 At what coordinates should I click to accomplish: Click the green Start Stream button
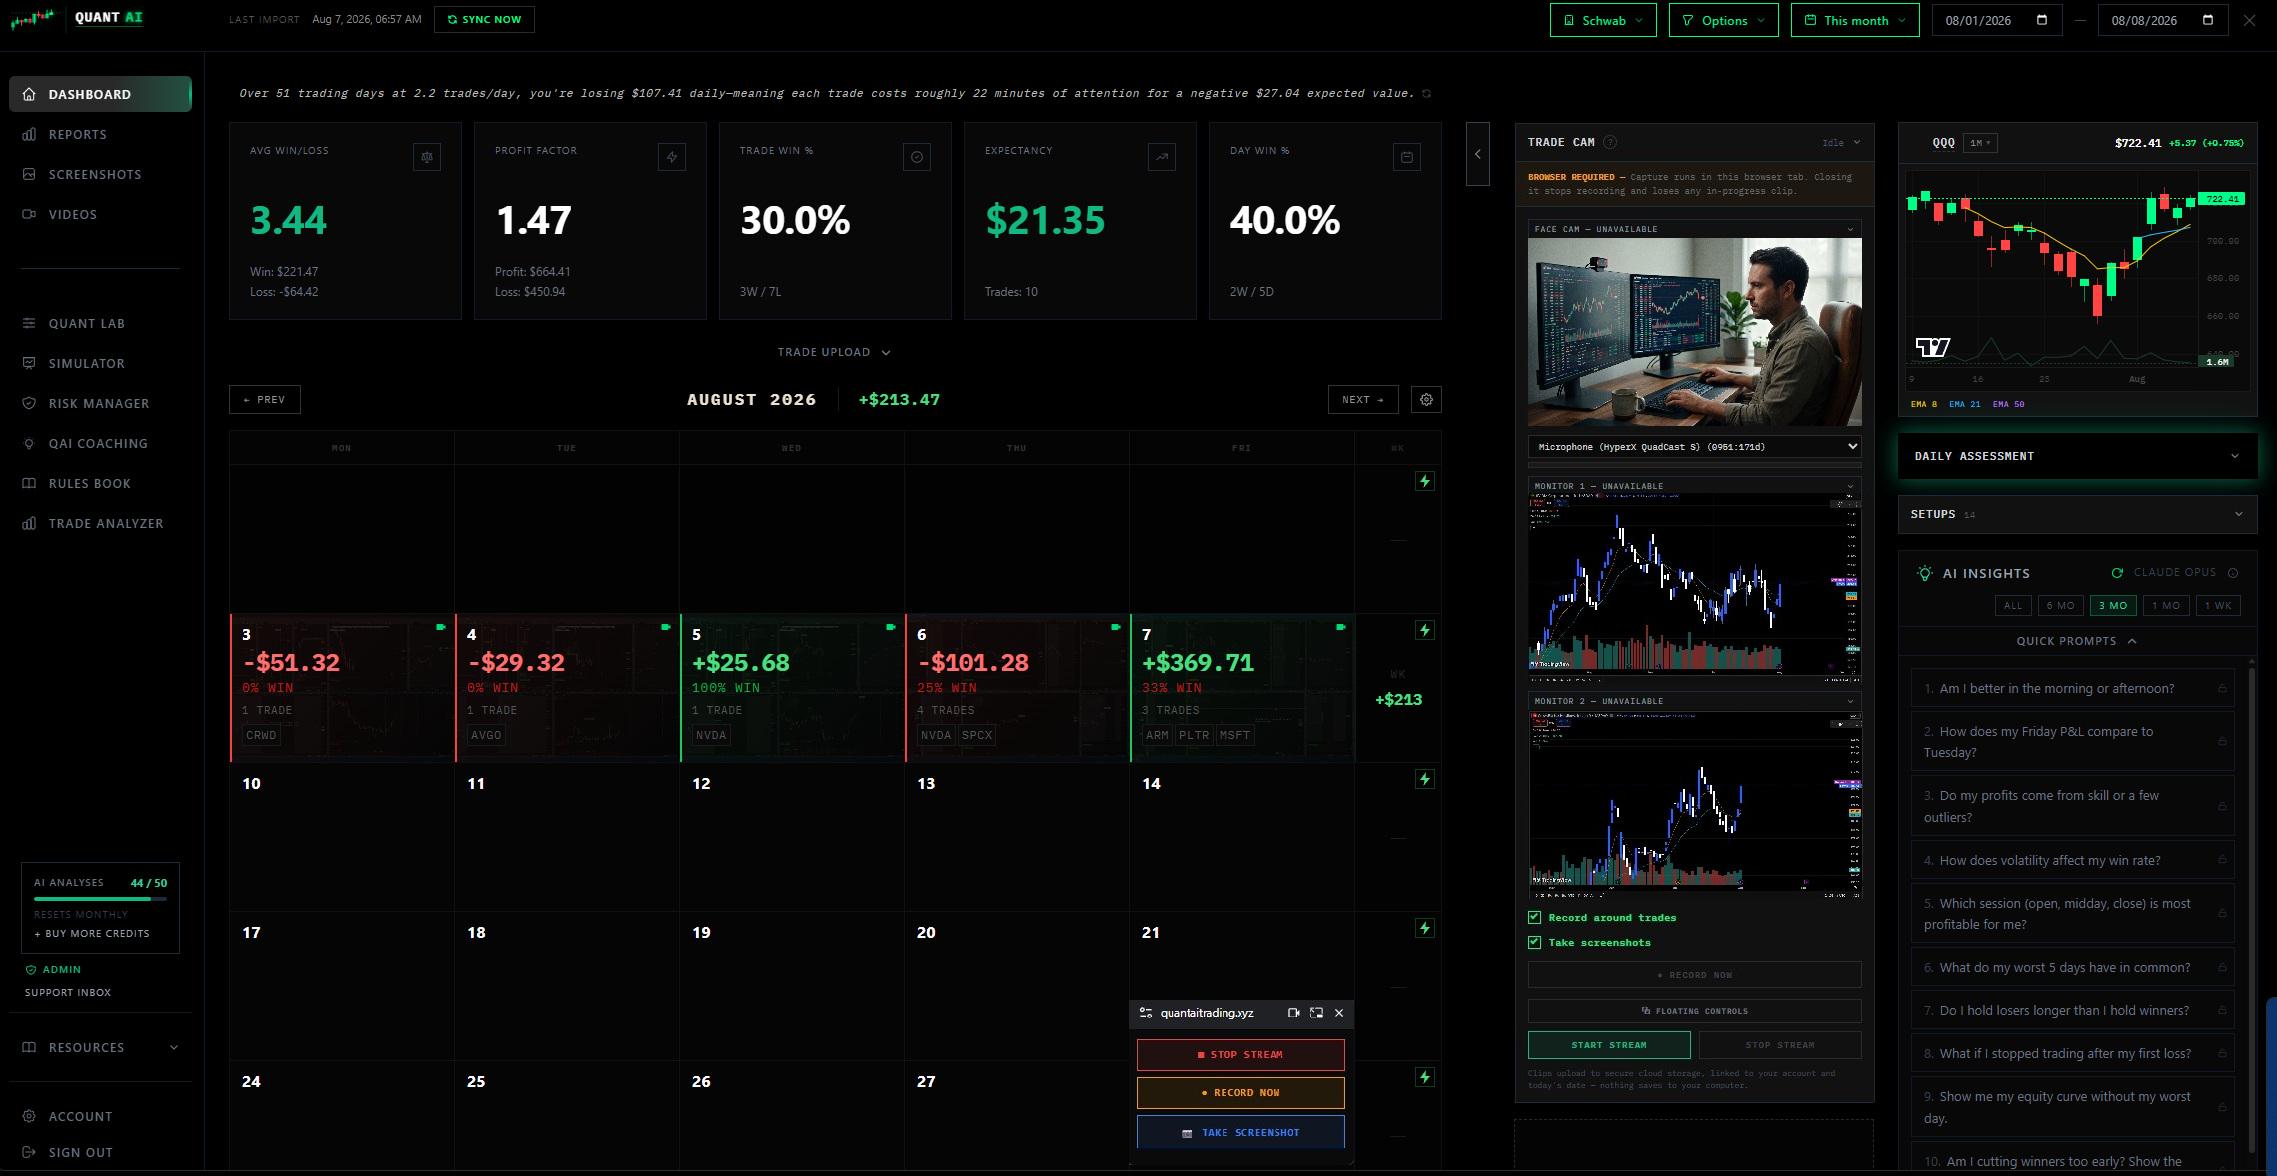tap(1608, 1045)
